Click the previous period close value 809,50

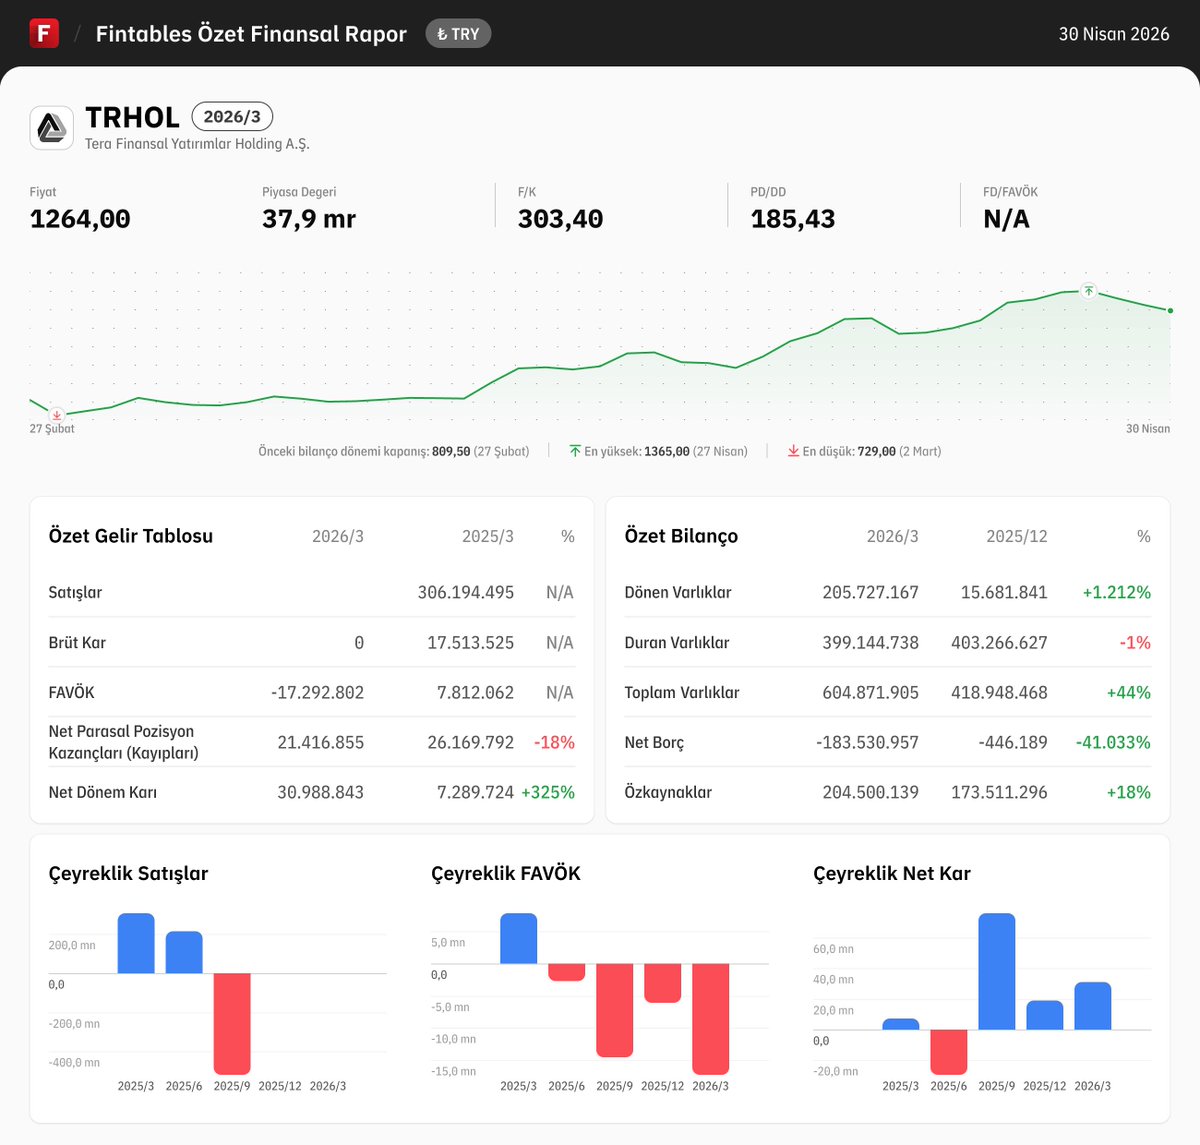(451, 451)
